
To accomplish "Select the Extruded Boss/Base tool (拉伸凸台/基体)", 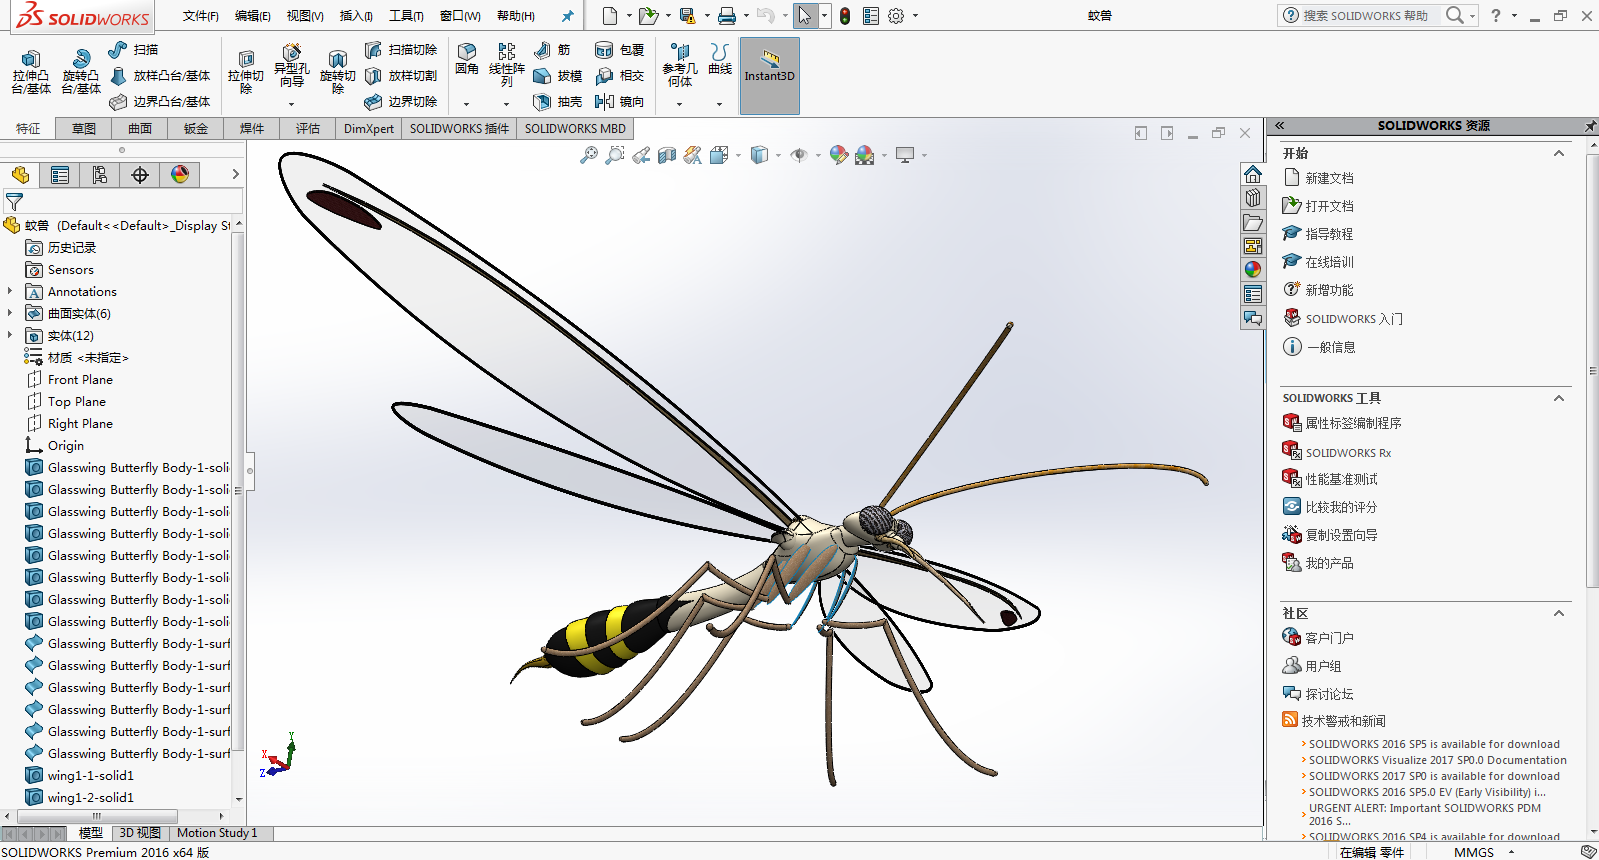I will click(31, 72).
